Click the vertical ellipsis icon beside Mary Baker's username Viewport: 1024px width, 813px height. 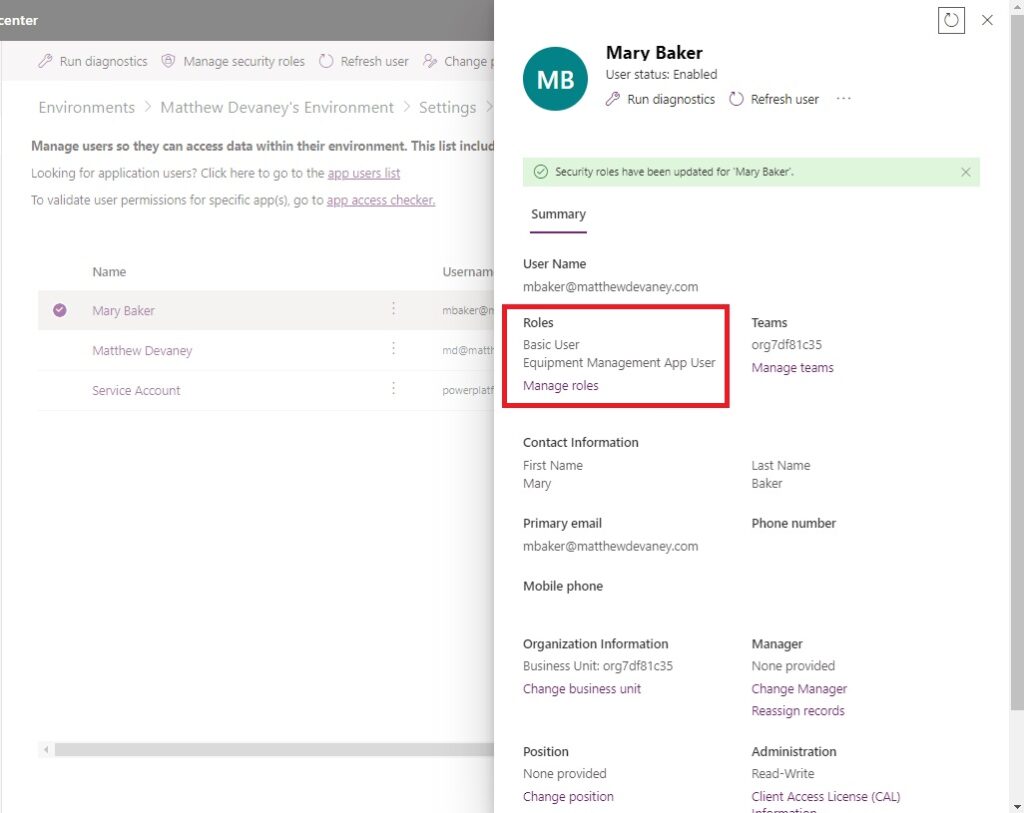[393, 311]
